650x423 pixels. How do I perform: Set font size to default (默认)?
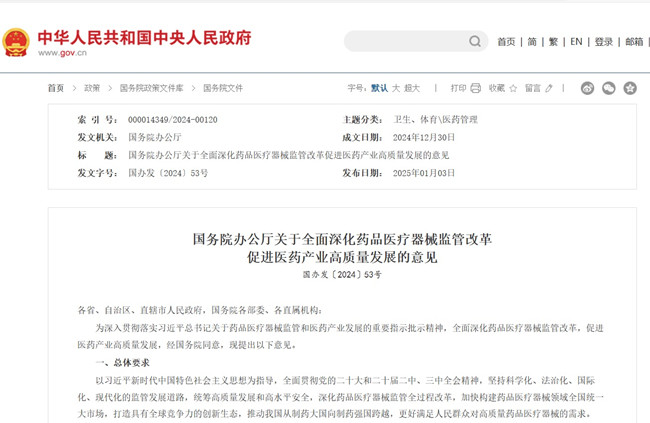tap(379, 88)
